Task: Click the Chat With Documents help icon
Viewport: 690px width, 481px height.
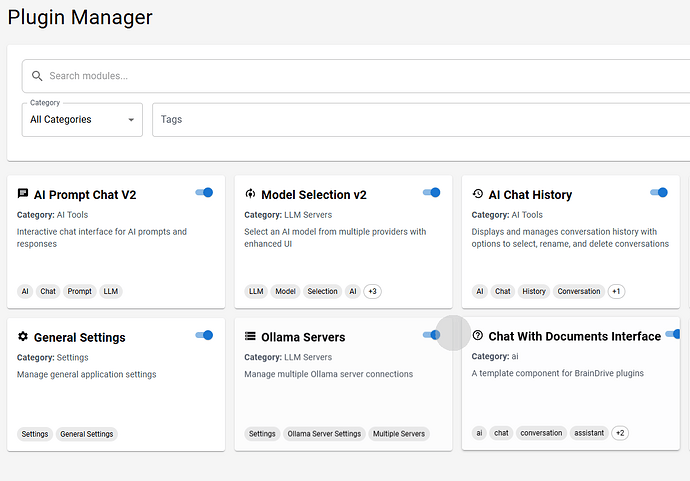Action: 478,336
